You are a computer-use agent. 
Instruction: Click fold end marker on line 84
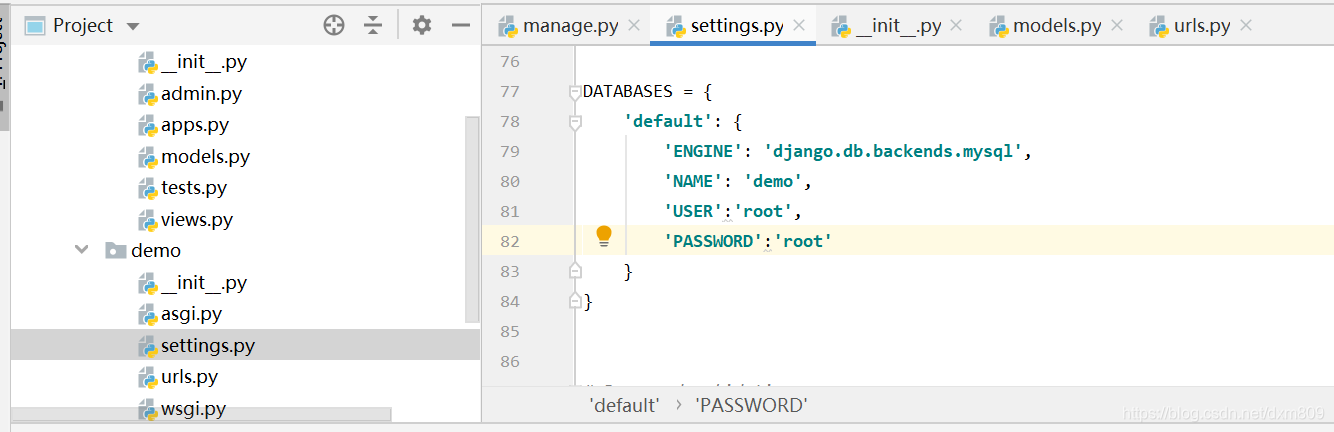[575, 300]
